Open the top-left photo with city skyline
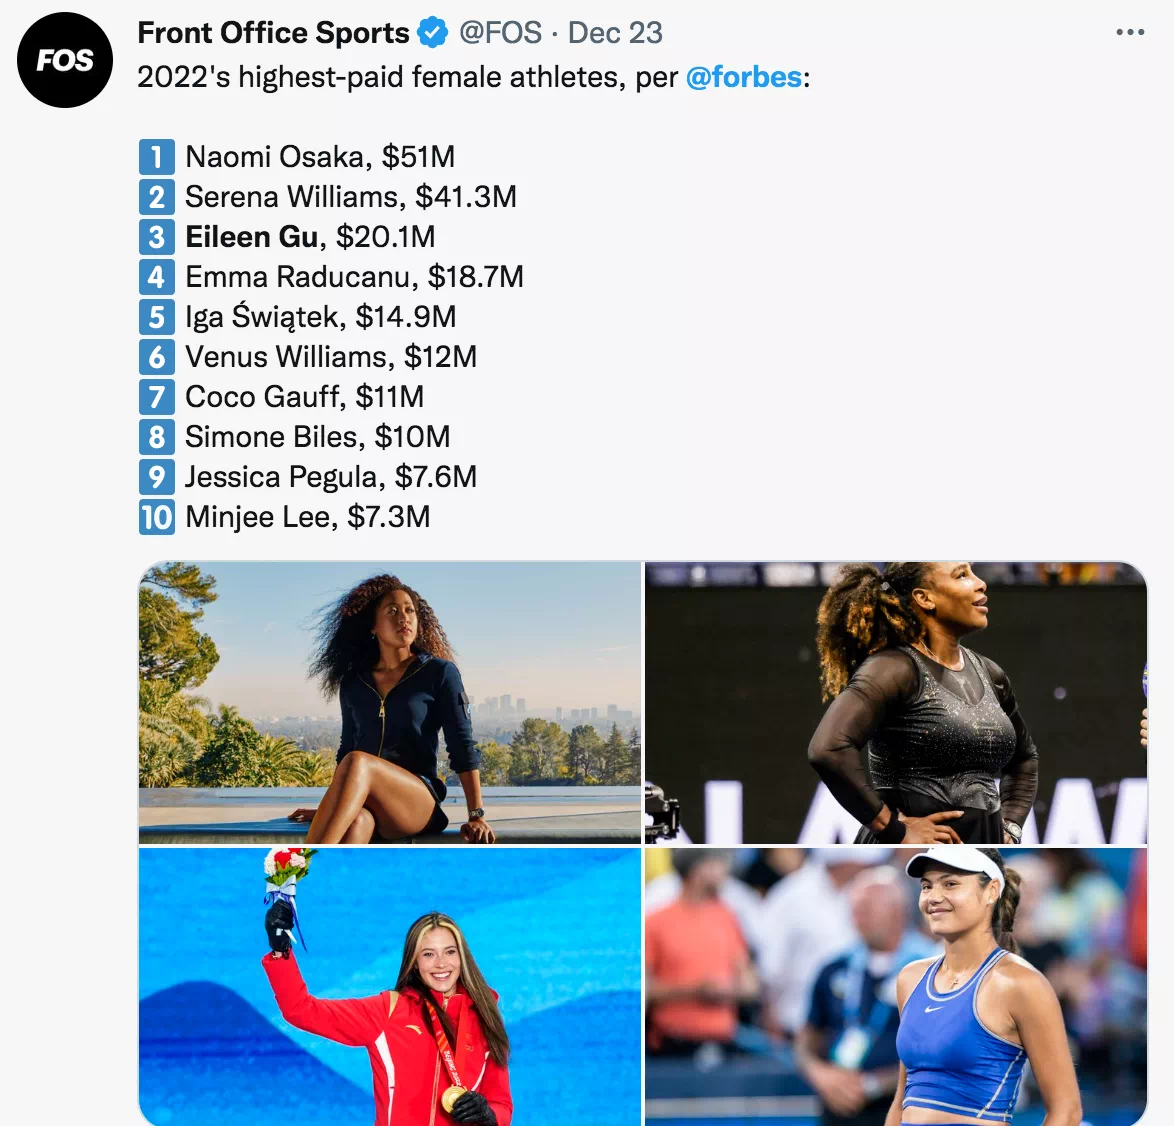Viewport: 1174px width, 1126px height. tap(390, 703)
